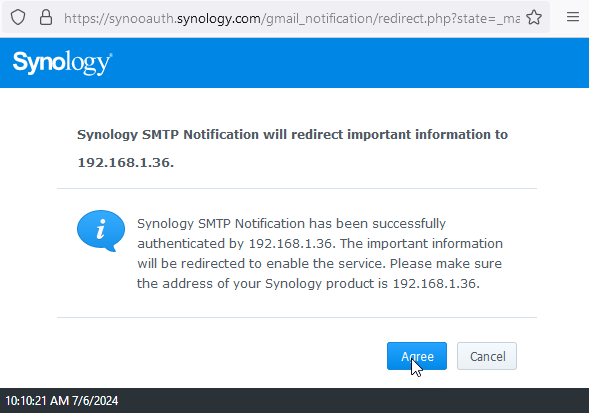Select the bold 192.168.1.36 heading address

point(125,163)
